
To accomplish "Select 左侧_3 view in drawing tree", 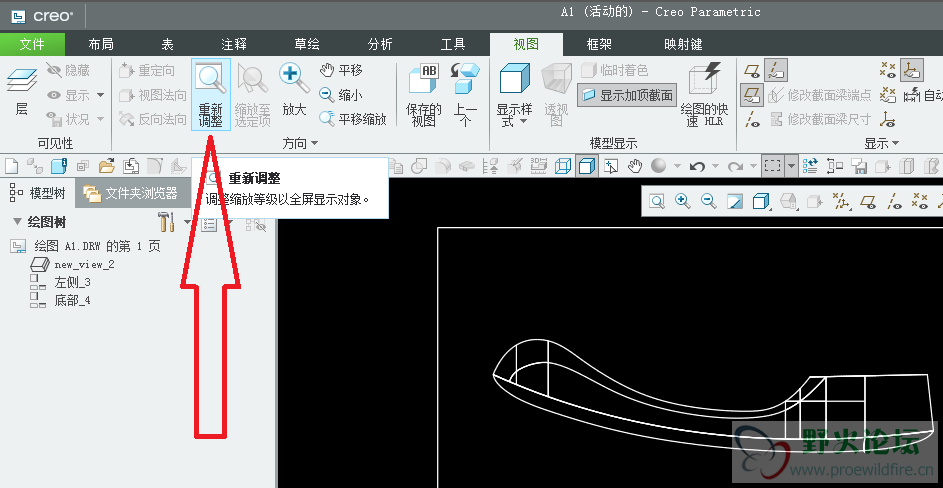I will click(x=61, y=282).
